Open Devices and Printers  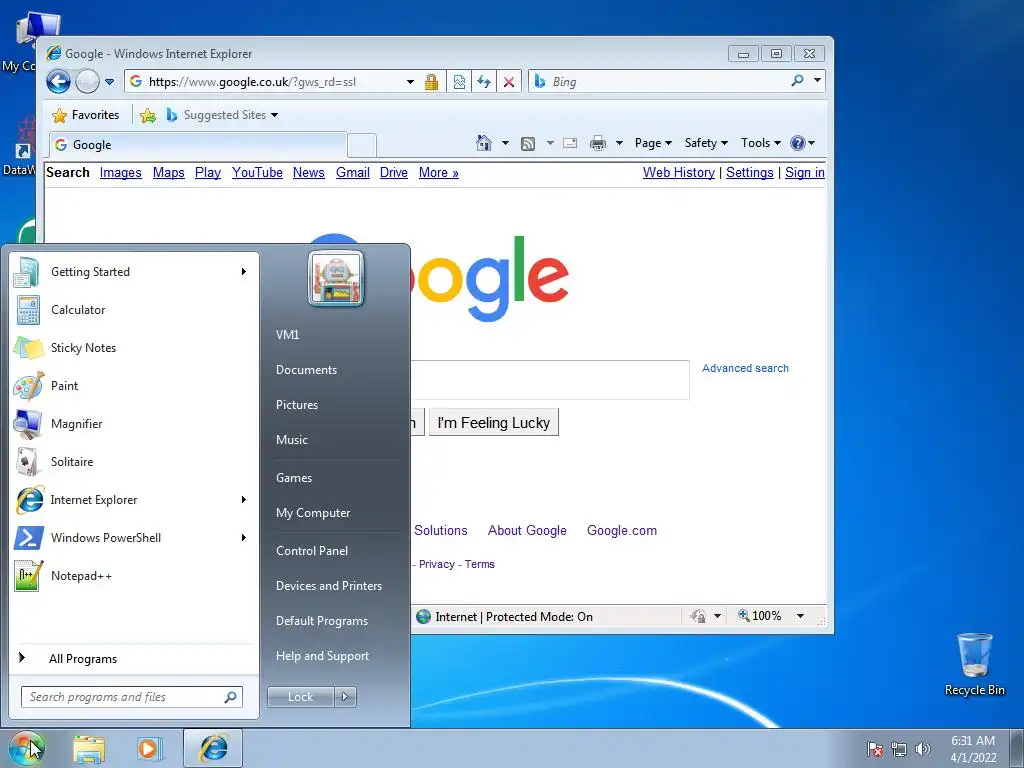[329, 586]
